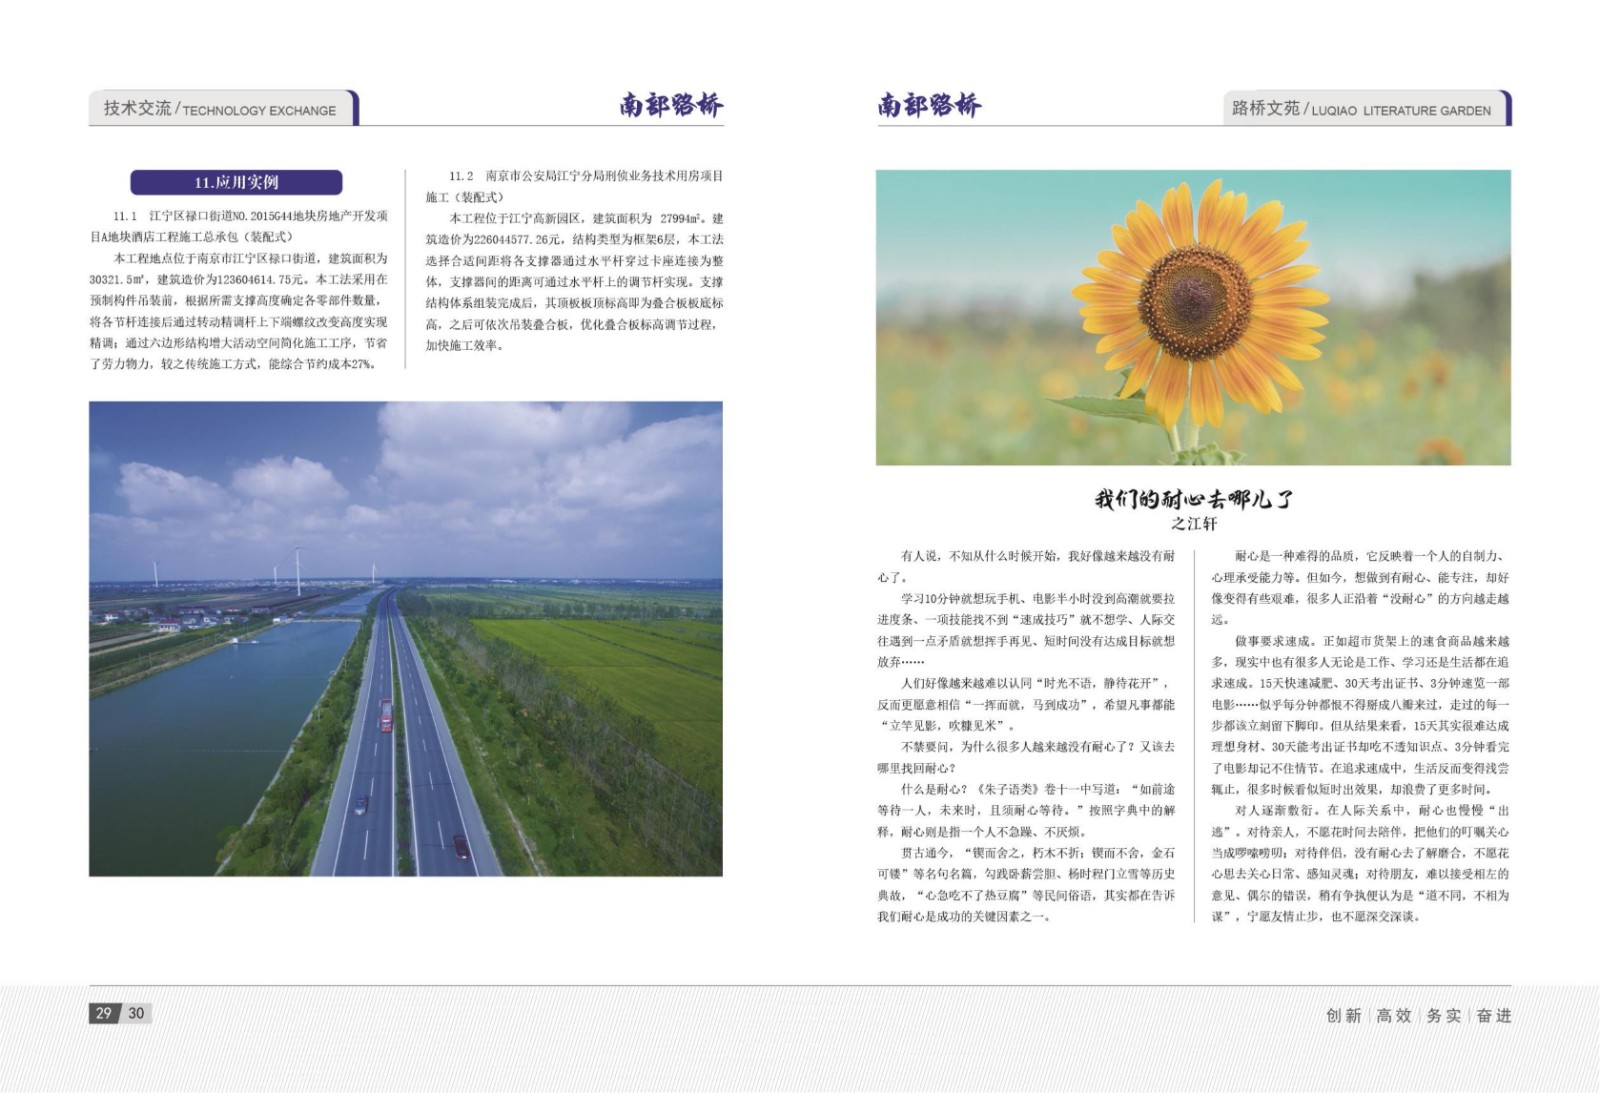
Task: Select the 11.应用实例 section heading badge
Action: tap(236, 182)
